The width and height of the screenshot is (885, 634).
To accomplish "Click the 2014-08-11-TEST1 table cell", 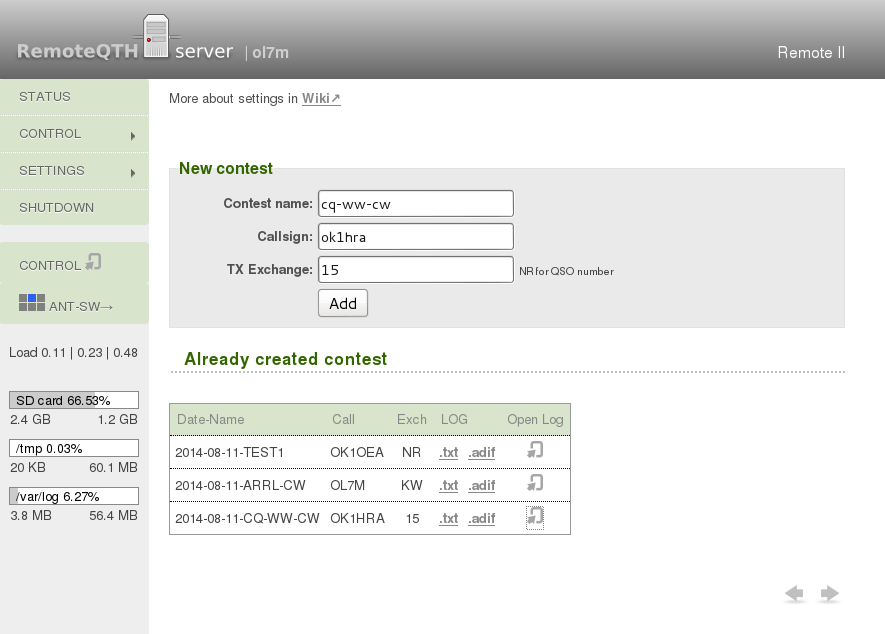I will (230, 452).
